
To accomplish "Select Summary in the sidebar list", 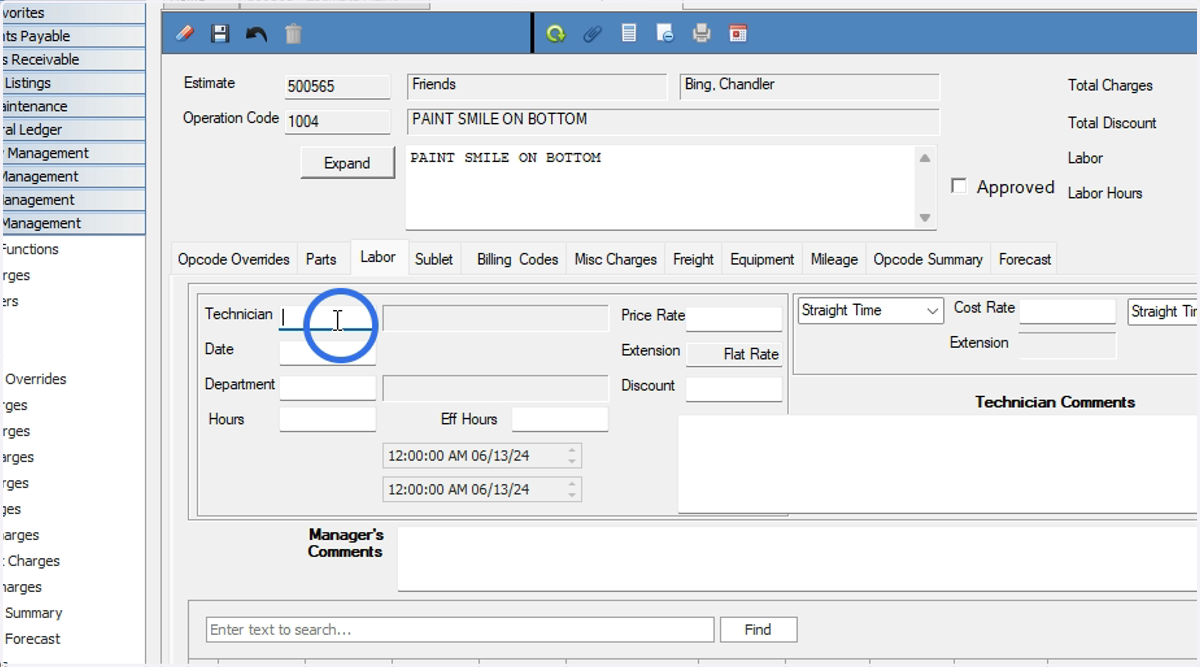I will [33, 613].
